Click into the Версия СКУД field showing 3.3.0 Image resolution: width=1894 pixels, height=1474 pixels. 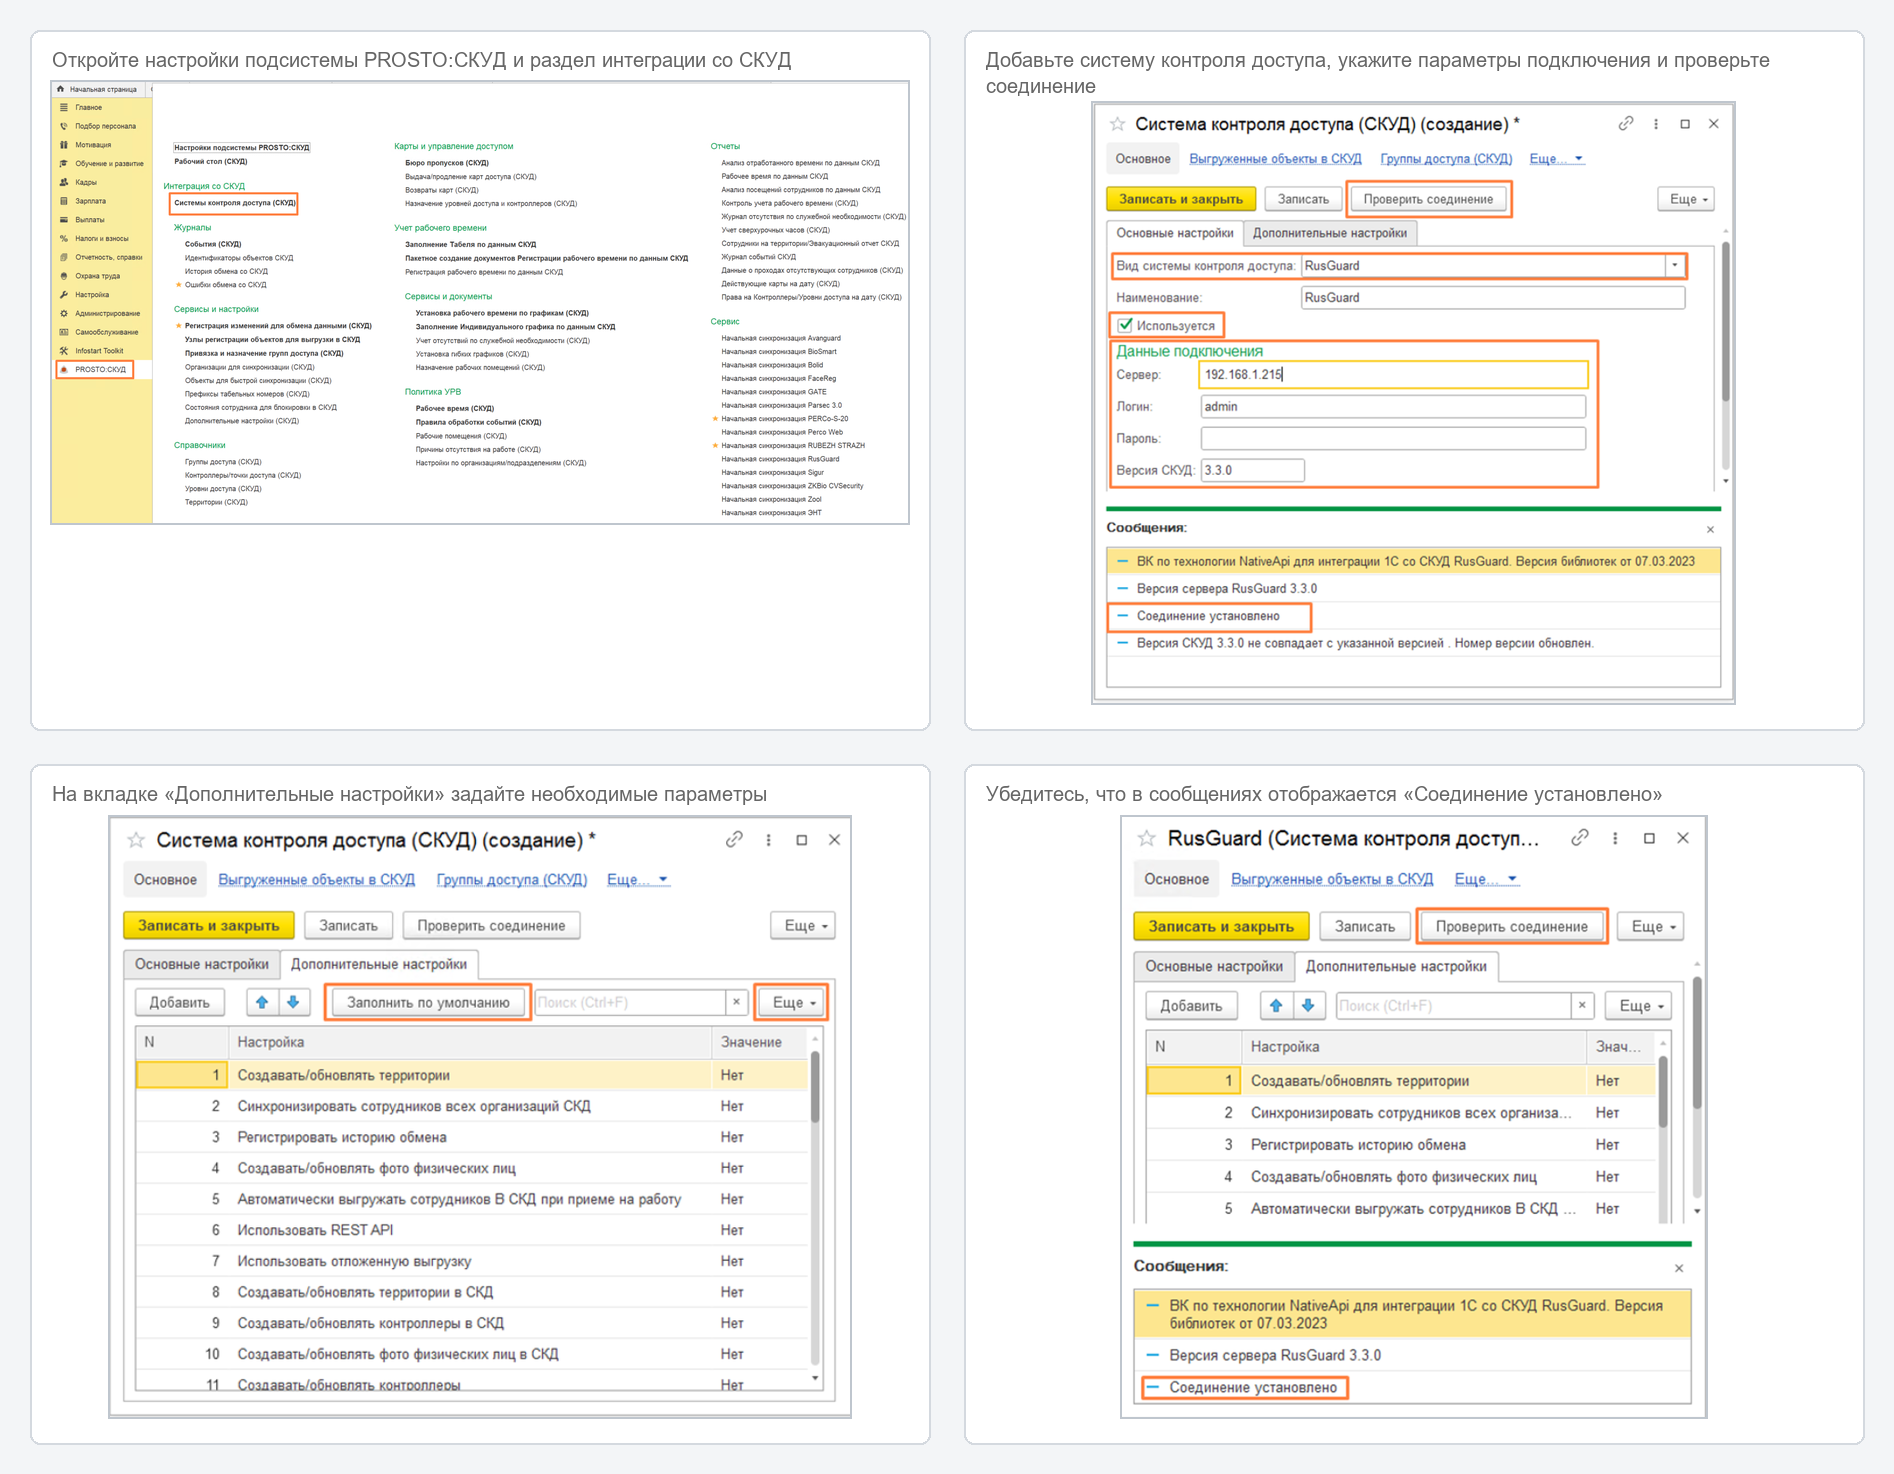tap(1252, 470)
